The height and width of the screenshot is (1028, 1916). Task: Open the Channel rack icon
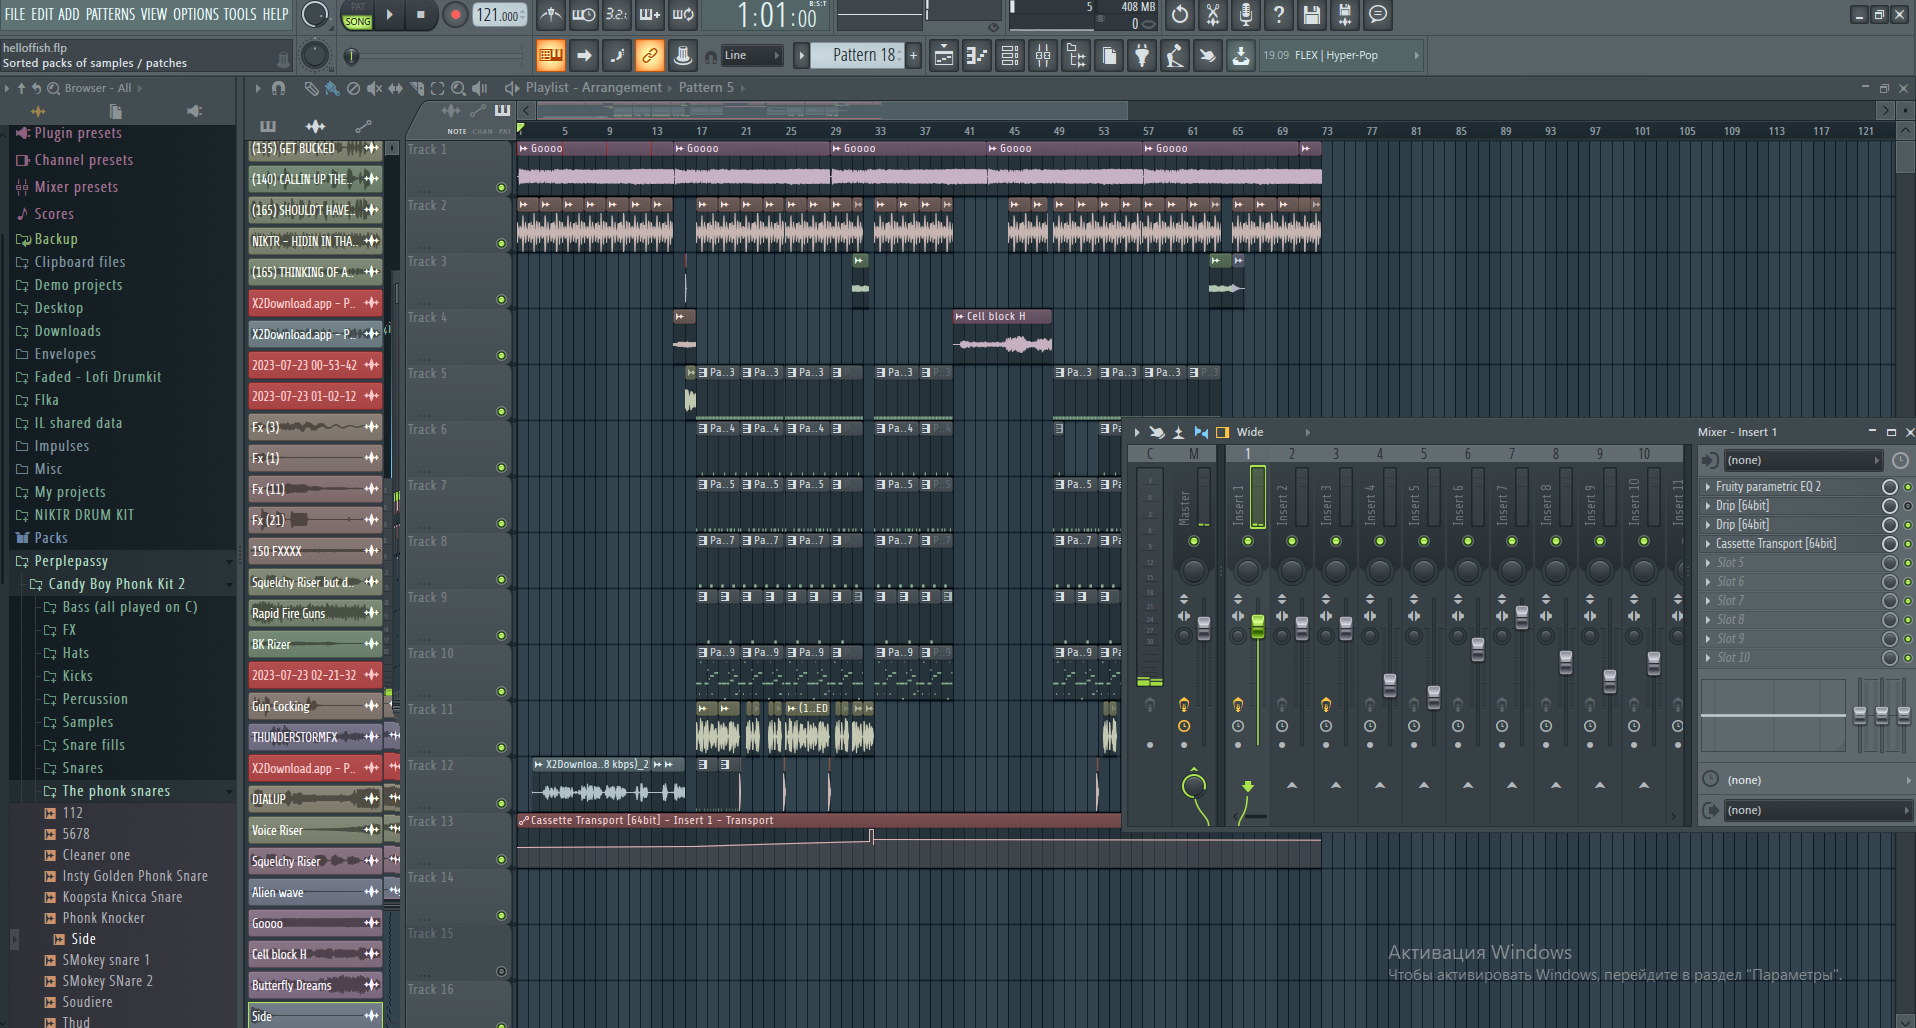(x=1010, y=56)
